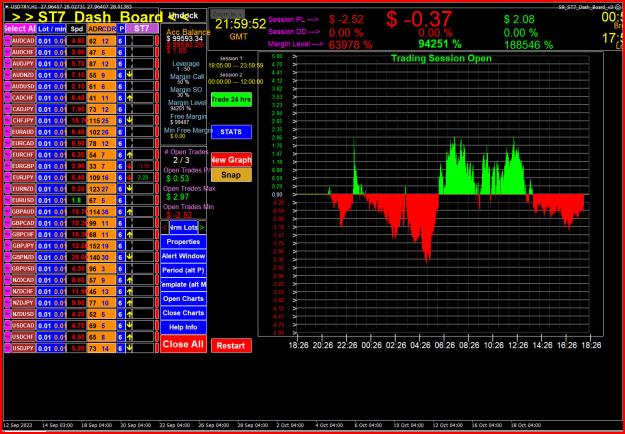This screenshot has width=625, height=434.
Task: Click the Select All column header
Action: click(20, 29)
